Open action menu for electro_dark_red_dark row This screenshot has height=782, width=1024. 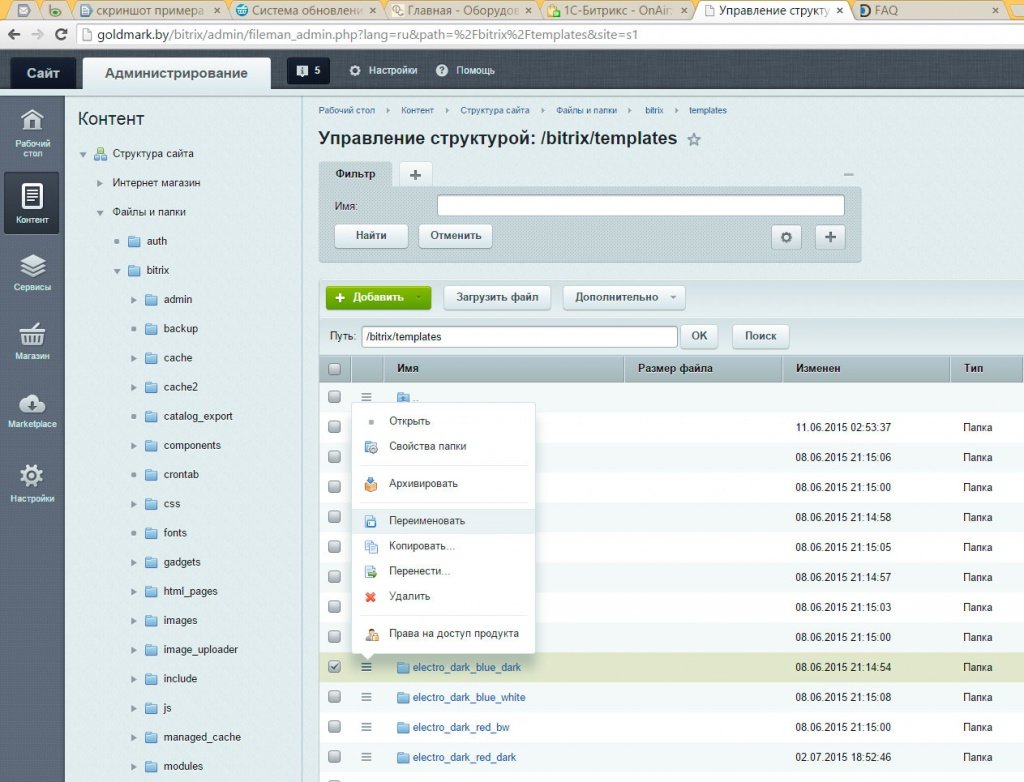tap(366, 757)
